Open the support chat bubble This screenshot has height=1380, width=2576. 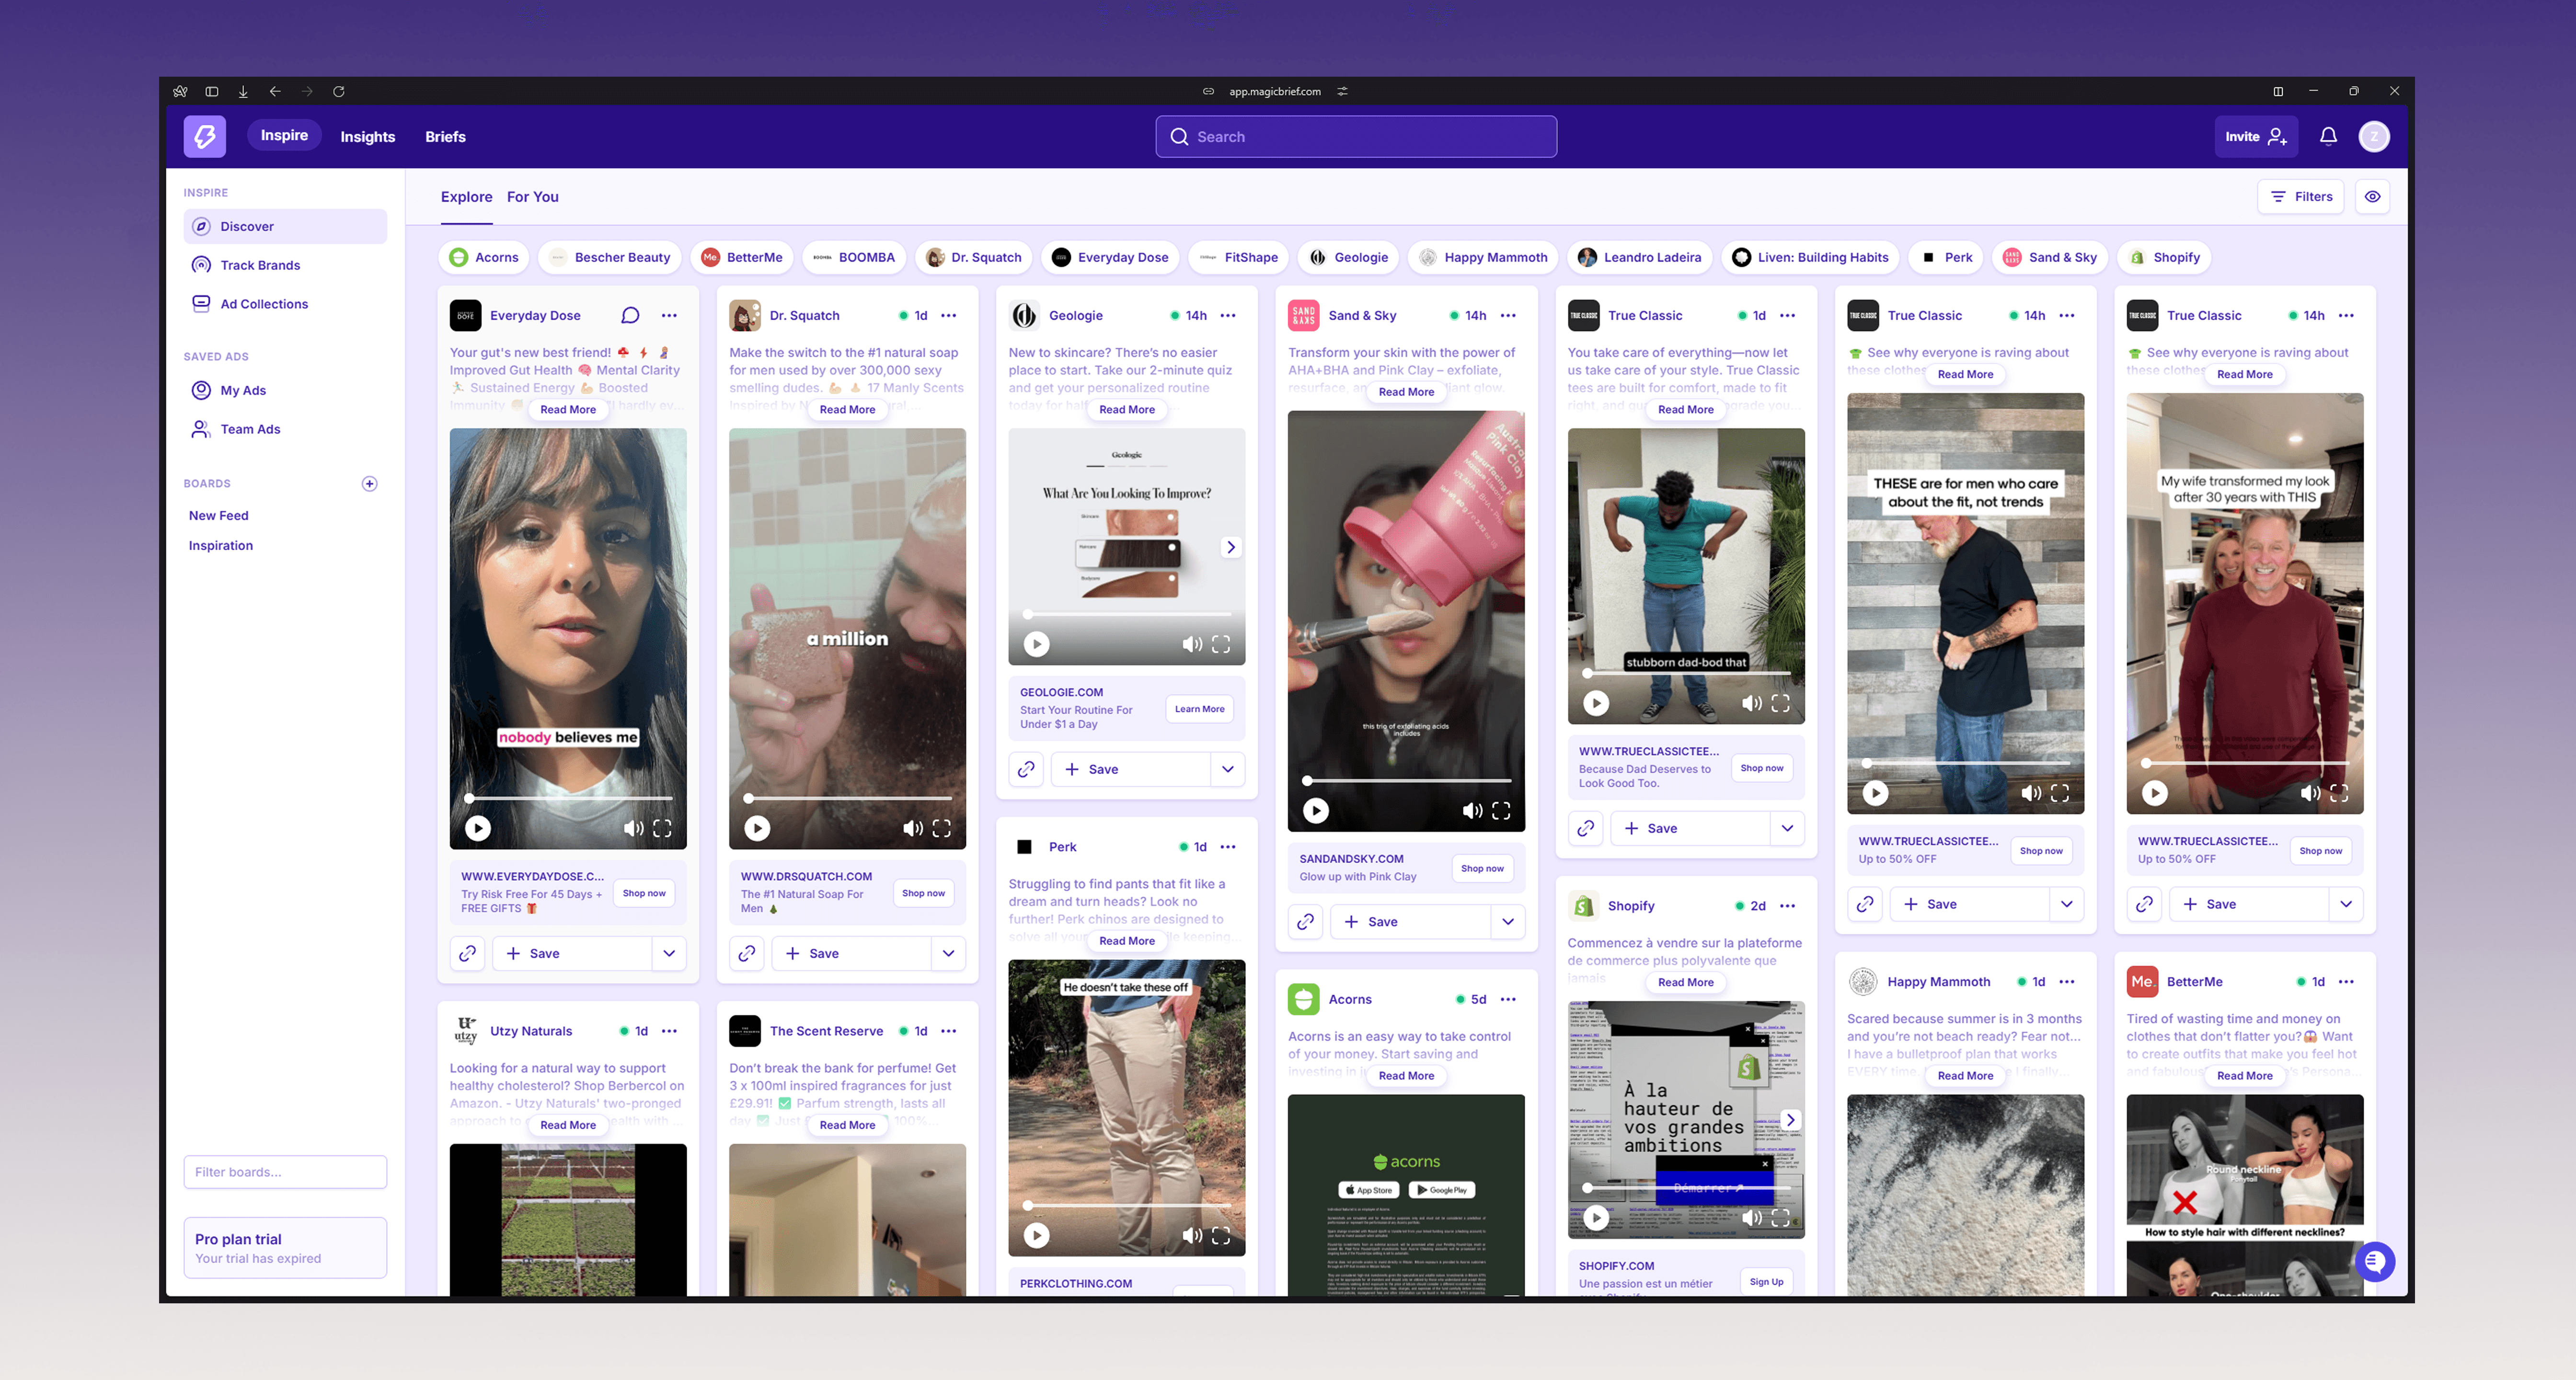(x=2375, y=1261)
